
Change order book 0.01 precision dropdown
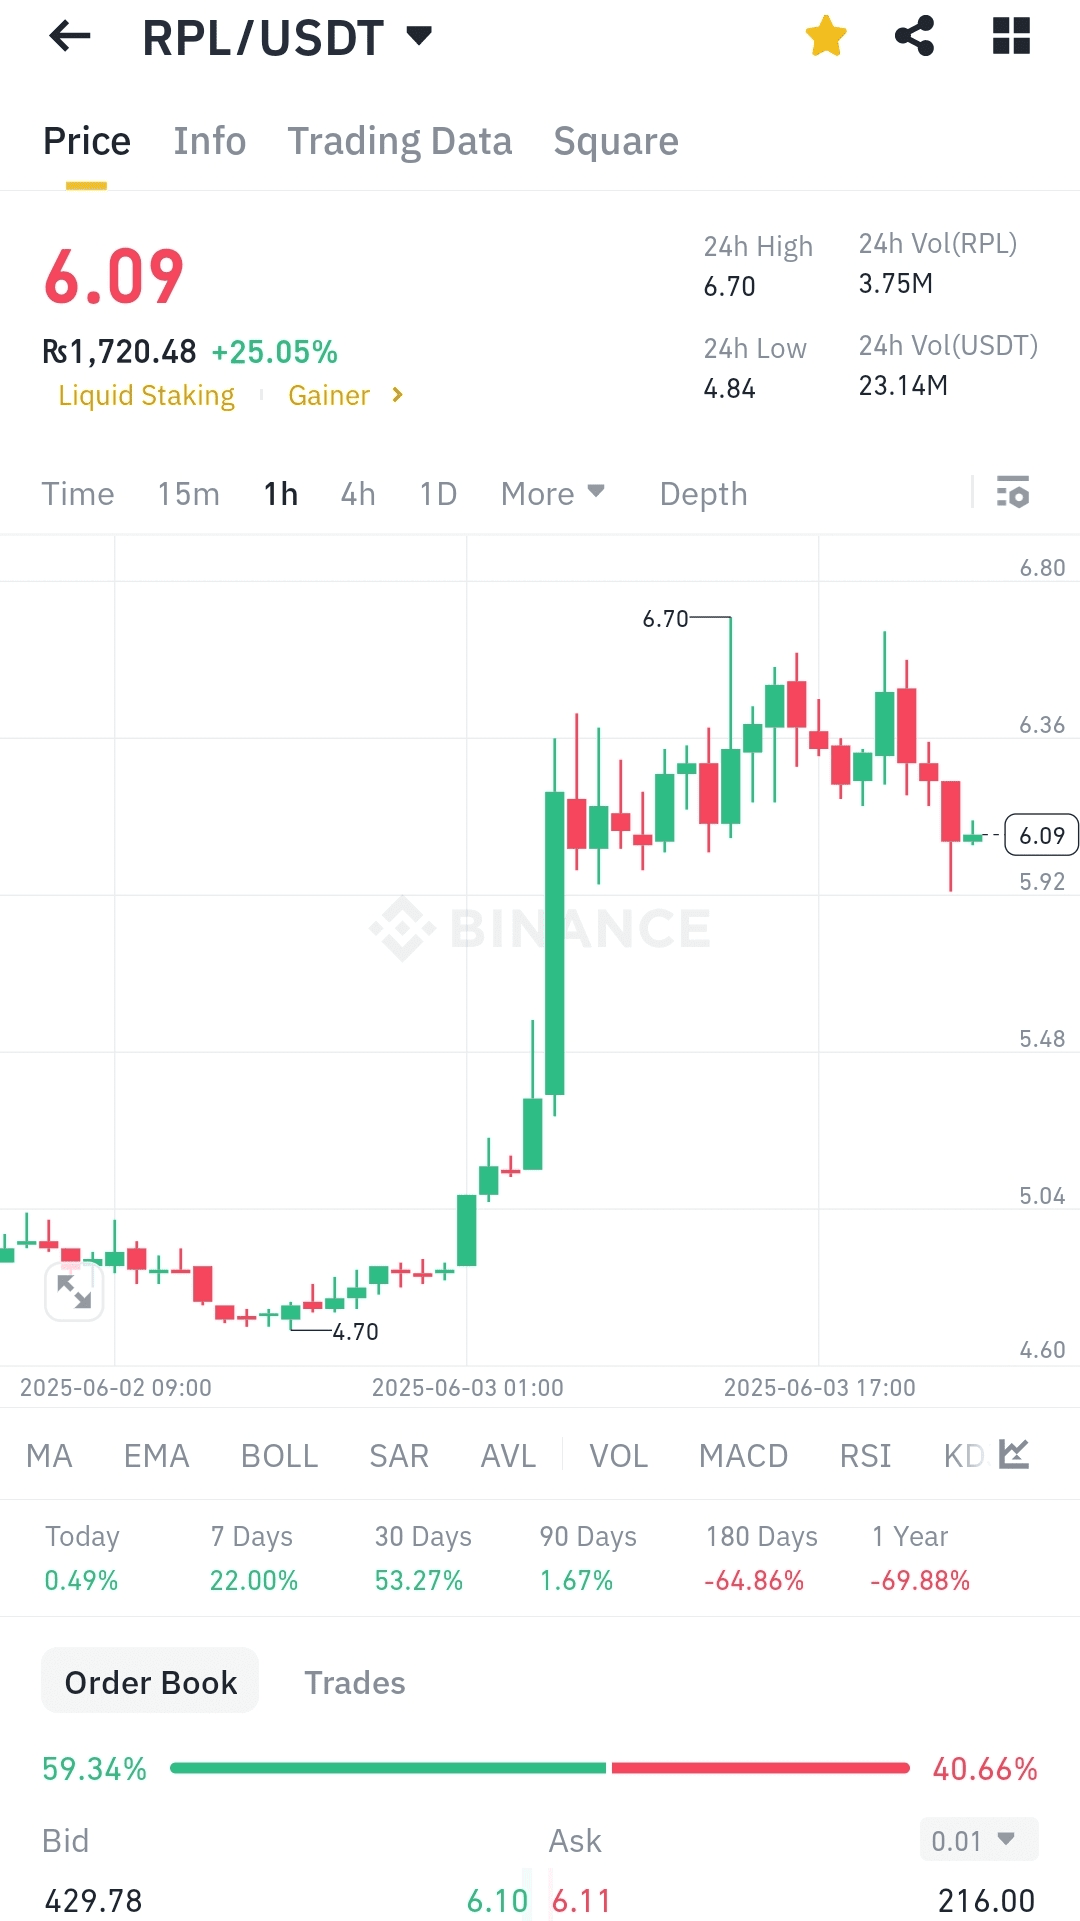click(978, 1840)
